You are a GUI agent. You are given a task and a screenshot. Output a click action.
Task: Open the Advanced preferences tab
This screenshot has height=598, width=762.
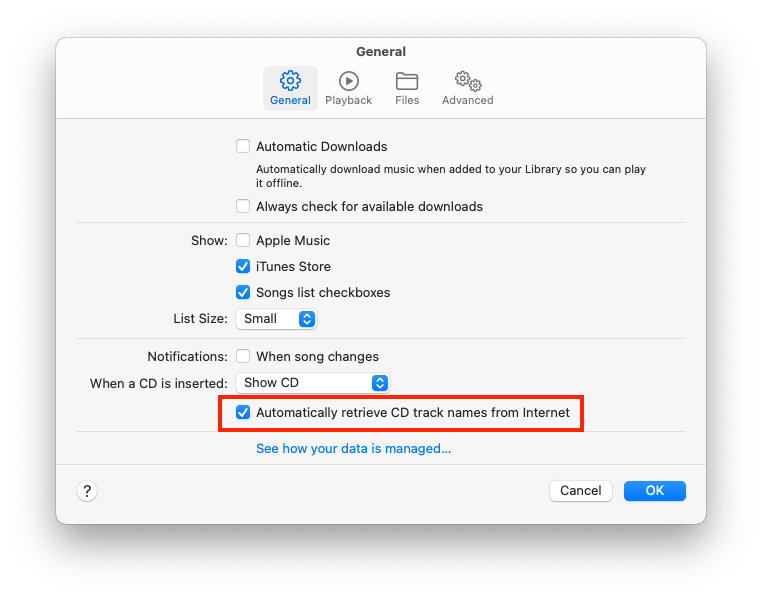(468, 88)
